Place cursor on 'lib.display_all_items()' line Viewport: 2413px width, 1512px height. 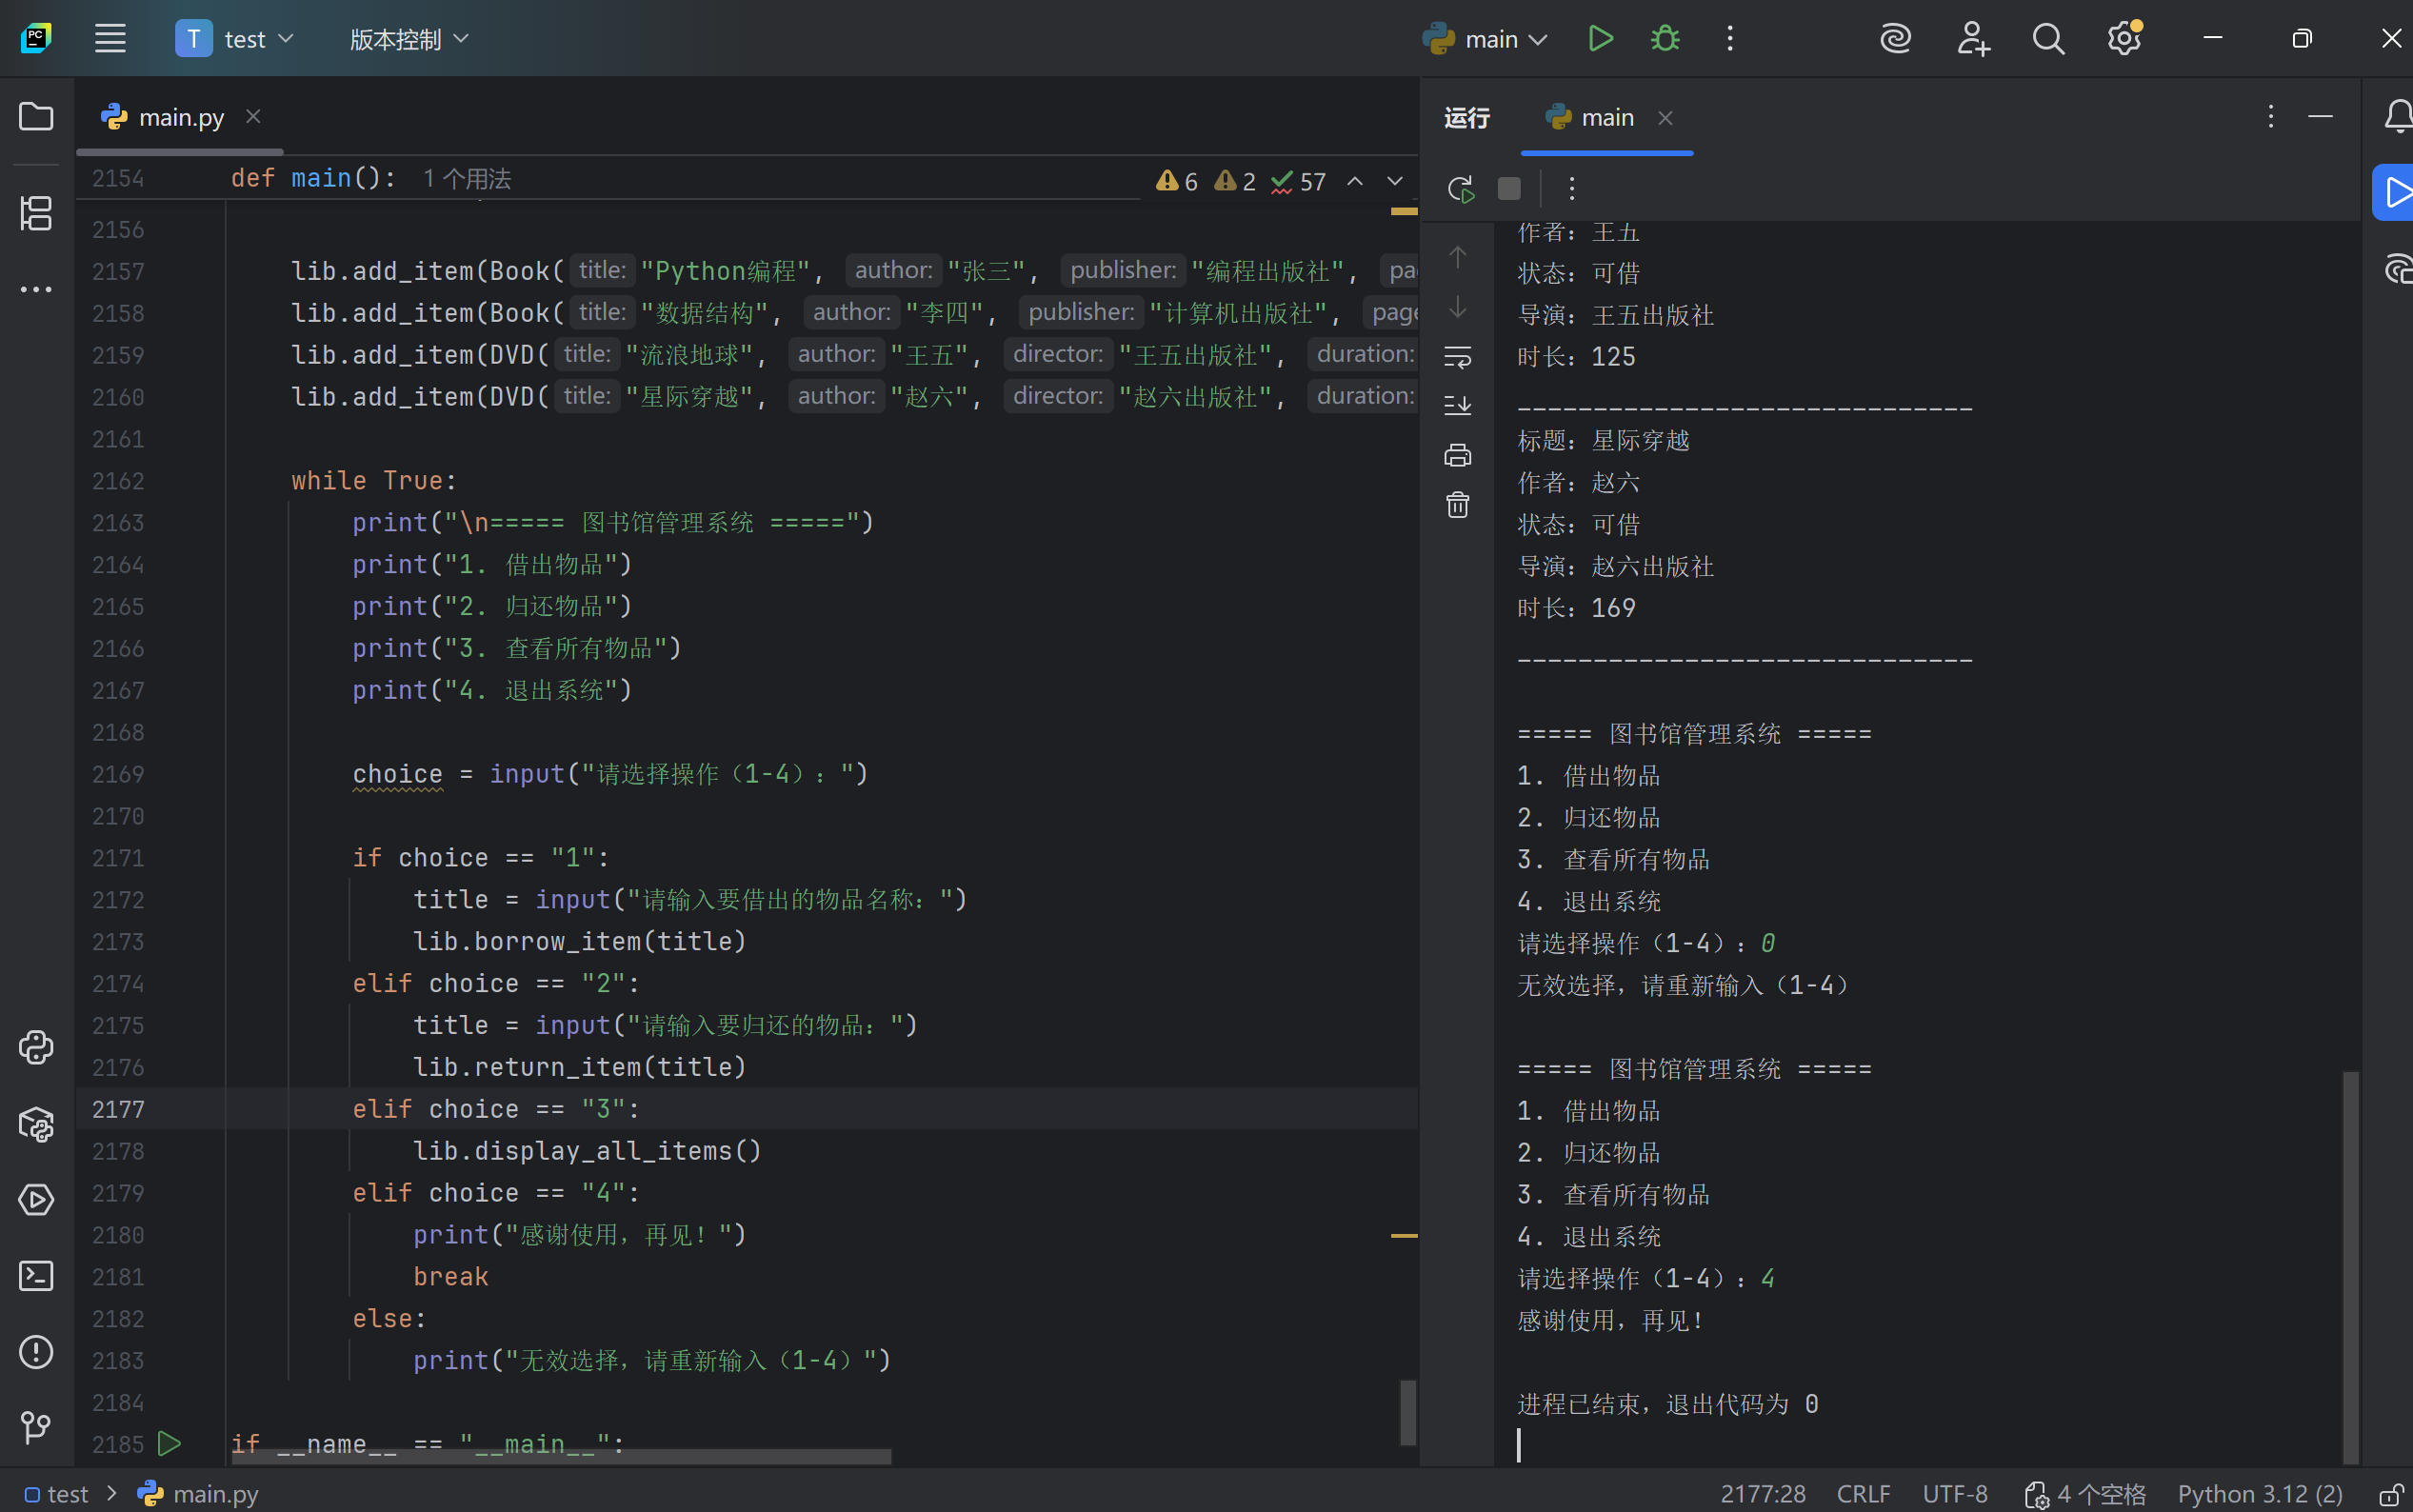pos(587,1151)
